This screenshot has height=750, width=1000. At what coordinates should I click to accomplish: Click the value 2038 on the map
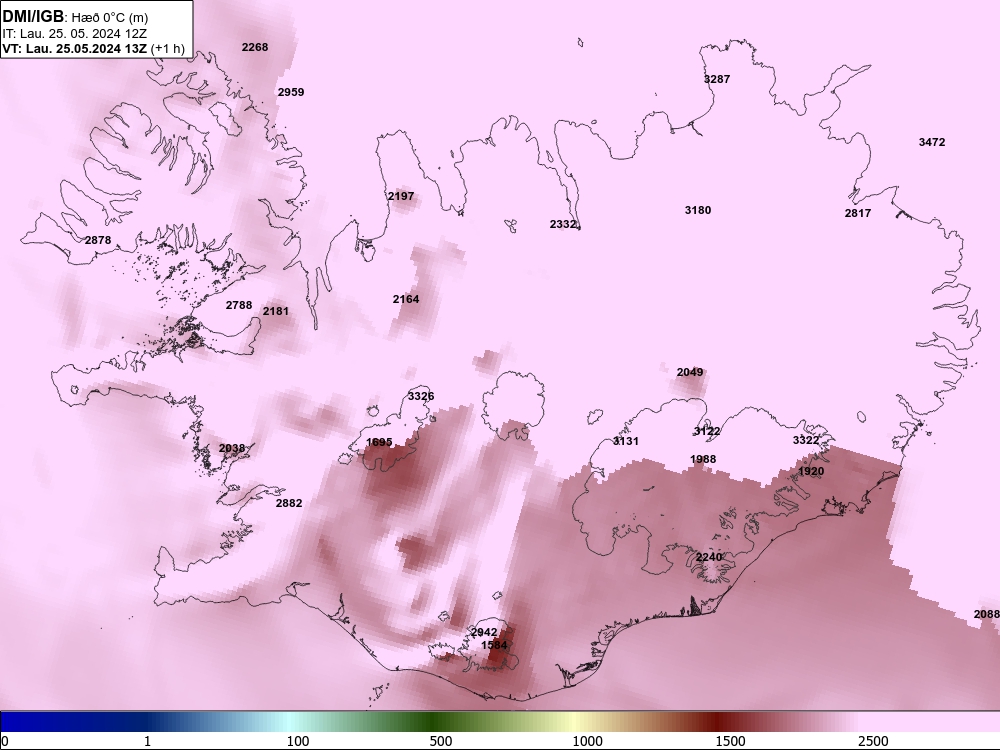(x=232, y=448)
